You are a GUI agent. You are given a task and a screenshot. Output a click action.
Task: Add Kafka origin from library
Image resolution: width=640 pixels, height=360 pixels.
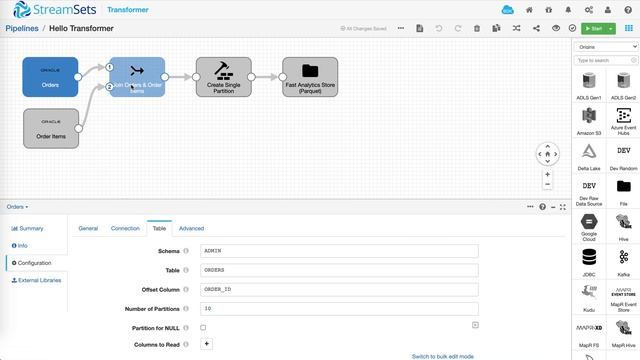[623, 263]
